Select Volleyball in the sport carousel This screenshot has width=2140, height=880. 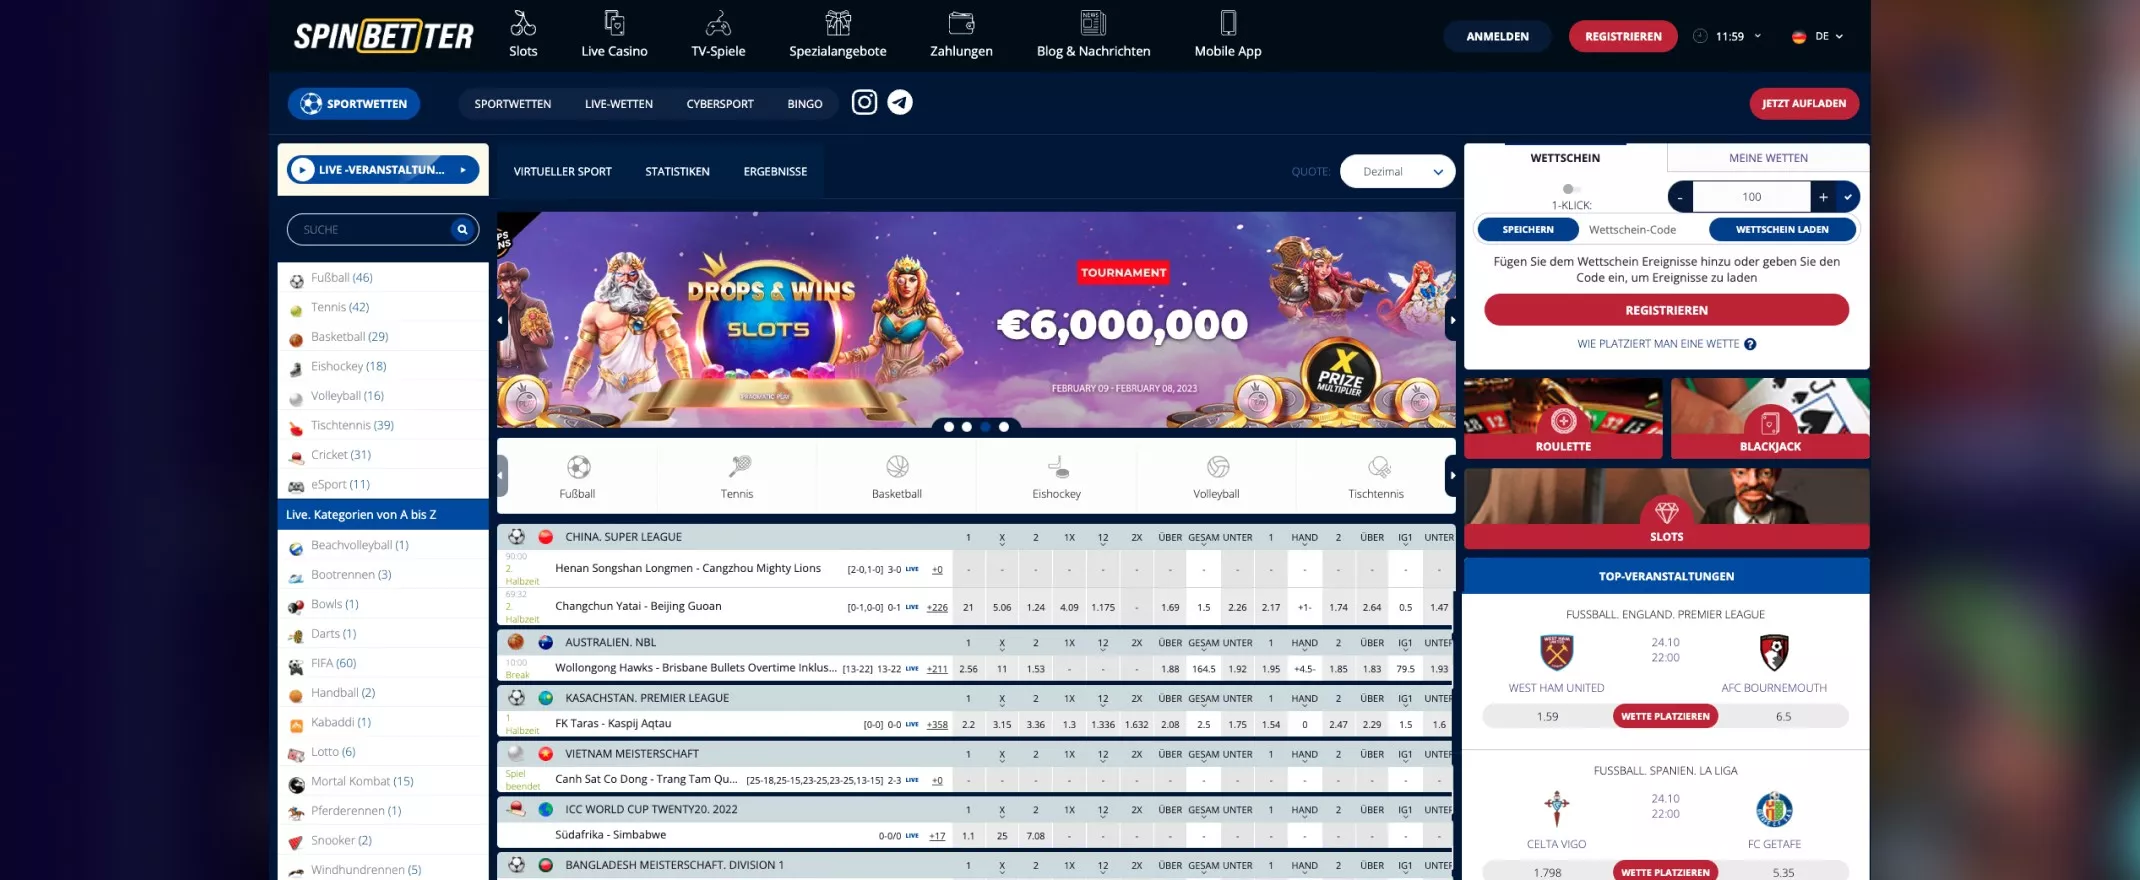[x=1216, y=476]
